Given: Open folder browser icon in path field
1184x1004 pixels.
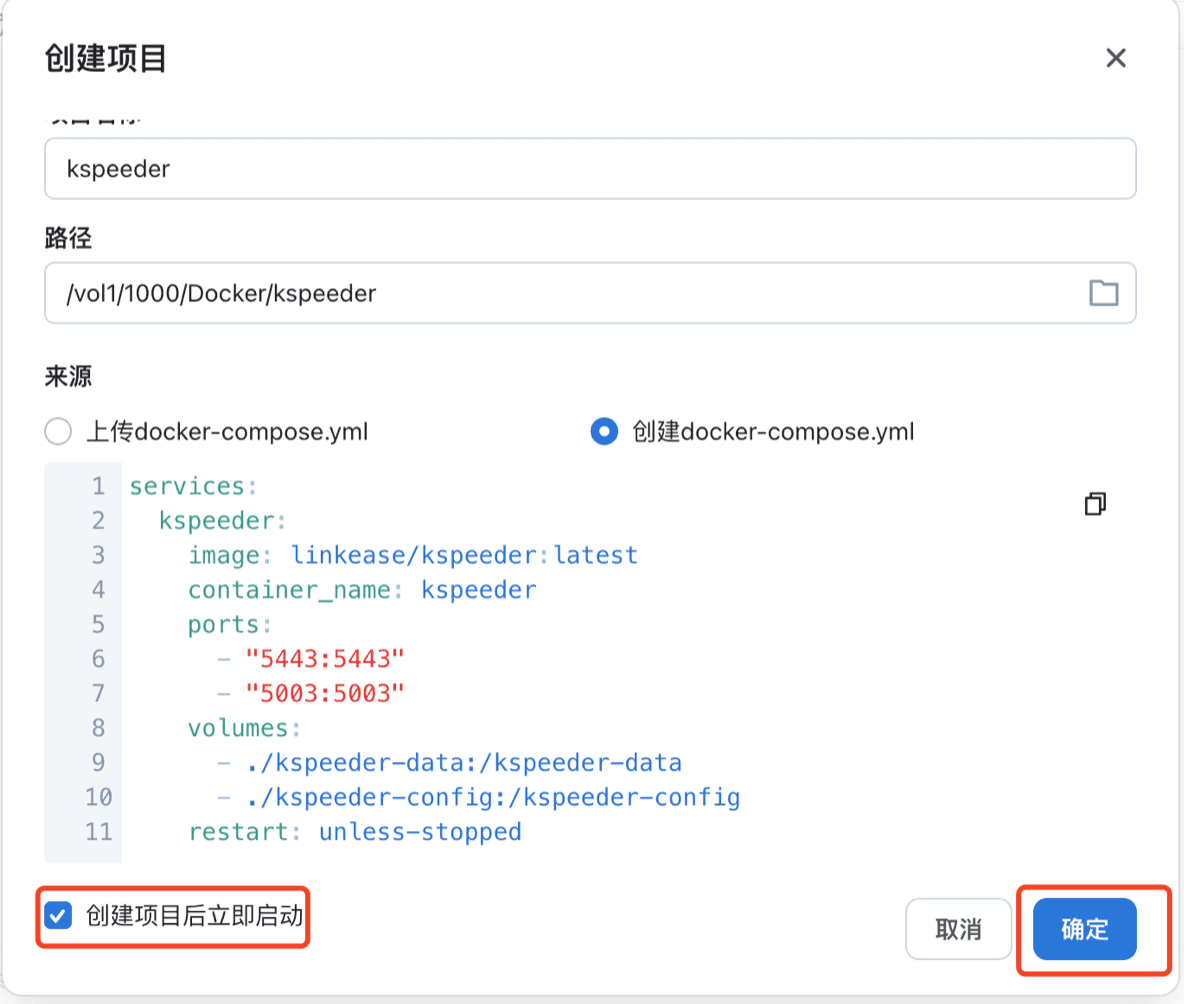Looking at the screenshot, I should point(1103,293).
